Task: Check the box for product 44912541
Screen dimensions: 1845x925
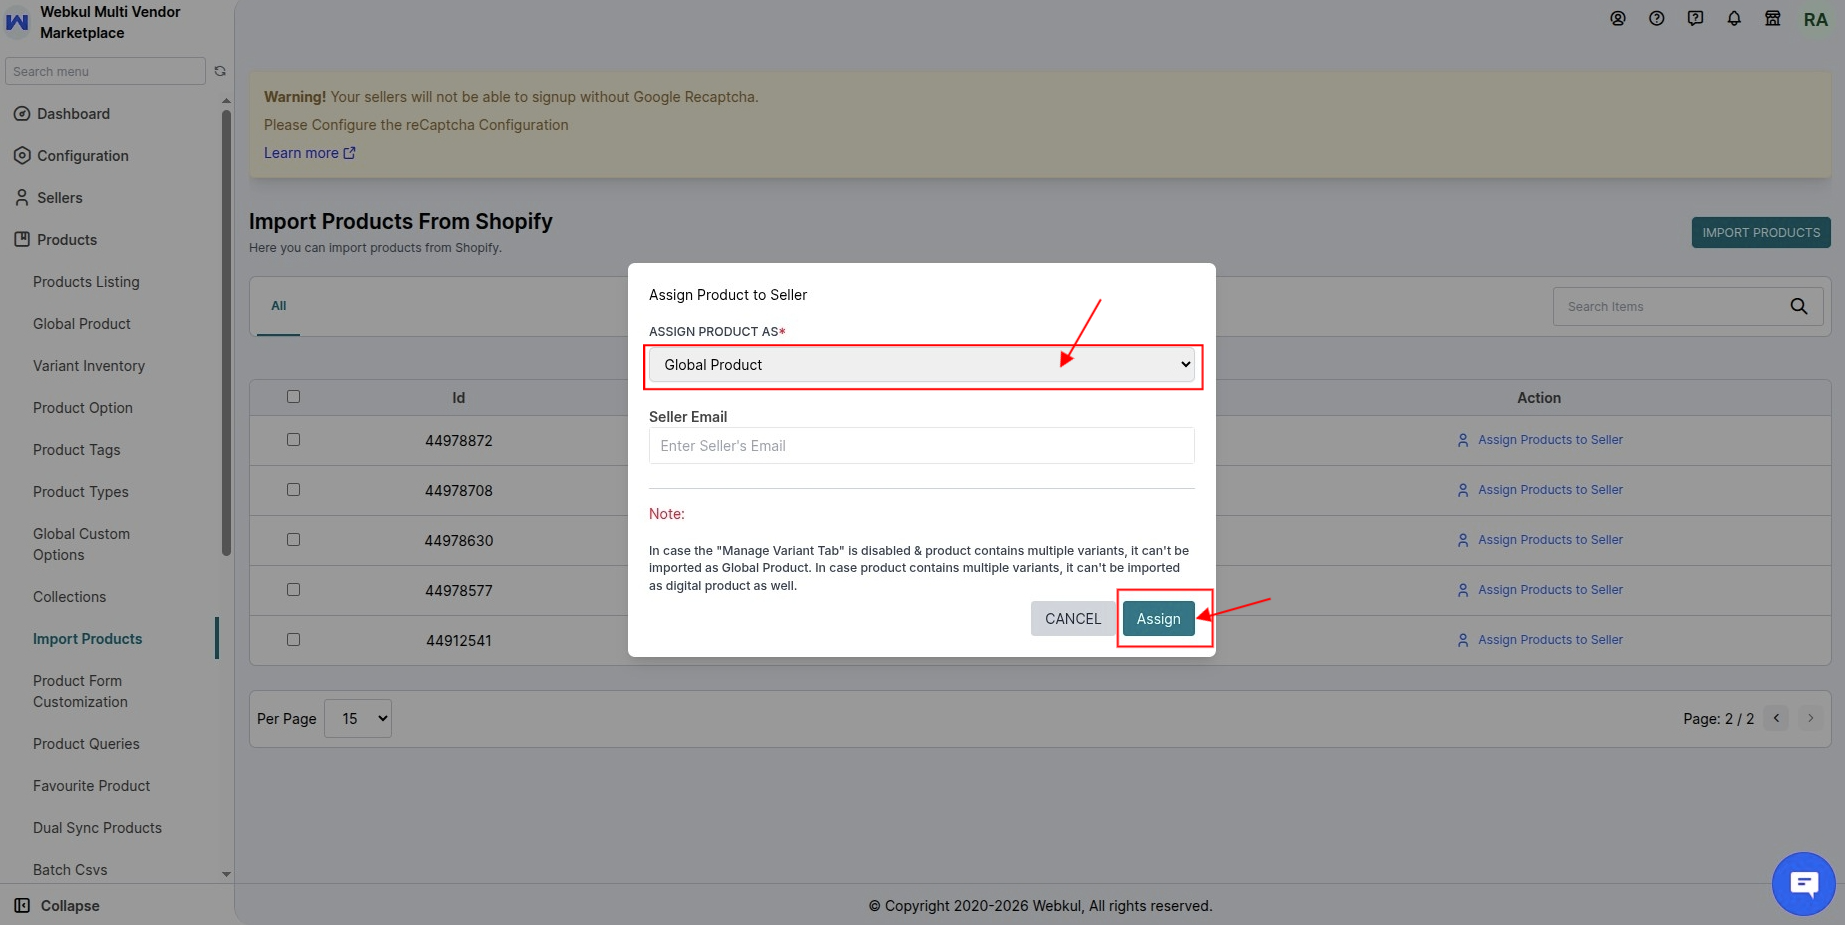Action: (x=293, y=640)
